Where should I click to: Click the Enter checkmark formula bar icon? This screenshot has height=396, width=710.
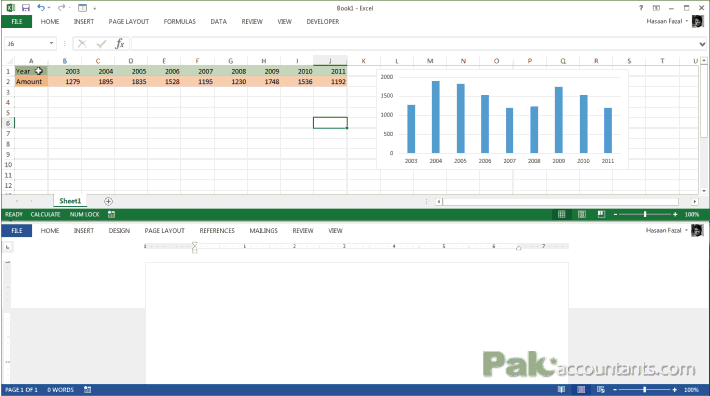coord(101,43)
